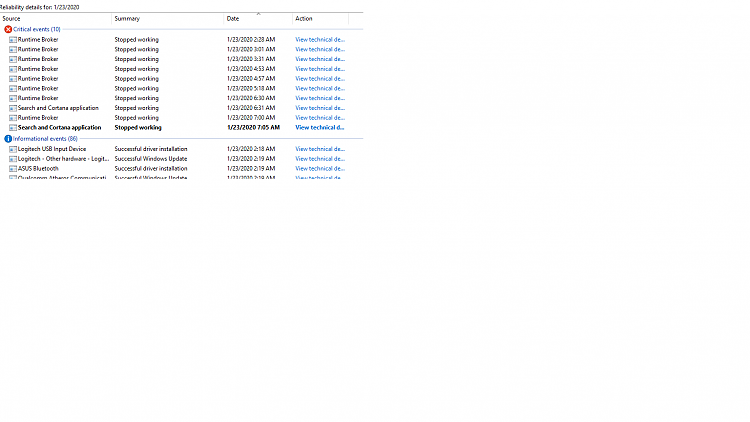Click the red Critical events error icon

[8, 30]
